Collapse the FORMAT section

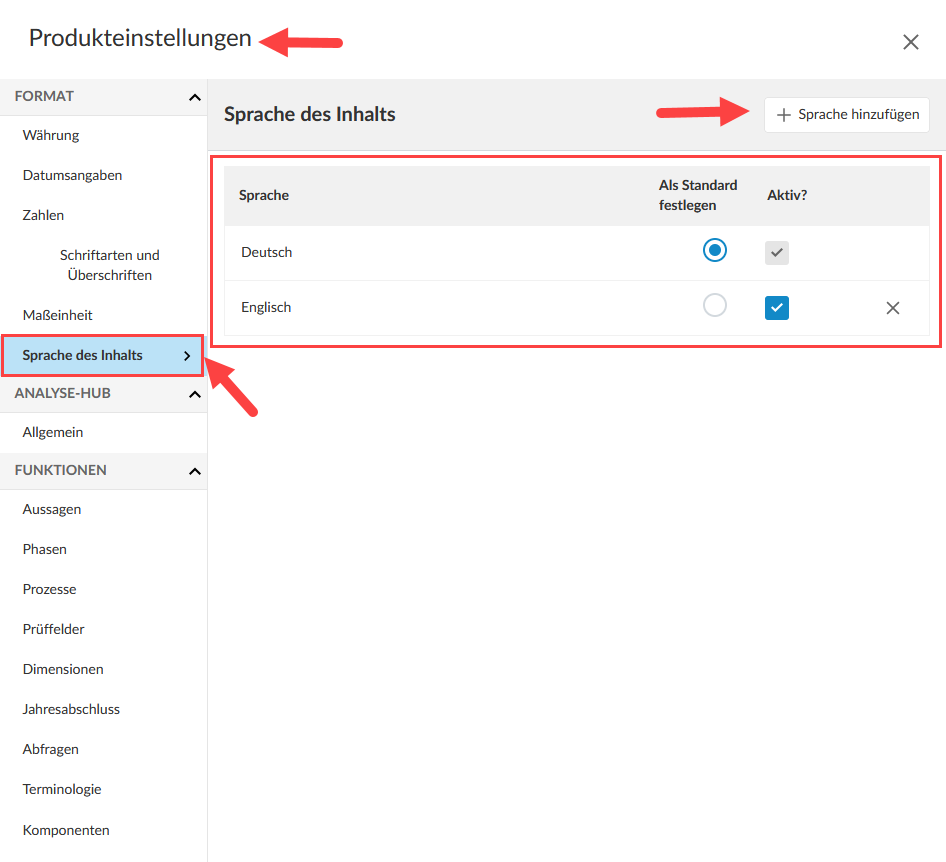[194, 97]
